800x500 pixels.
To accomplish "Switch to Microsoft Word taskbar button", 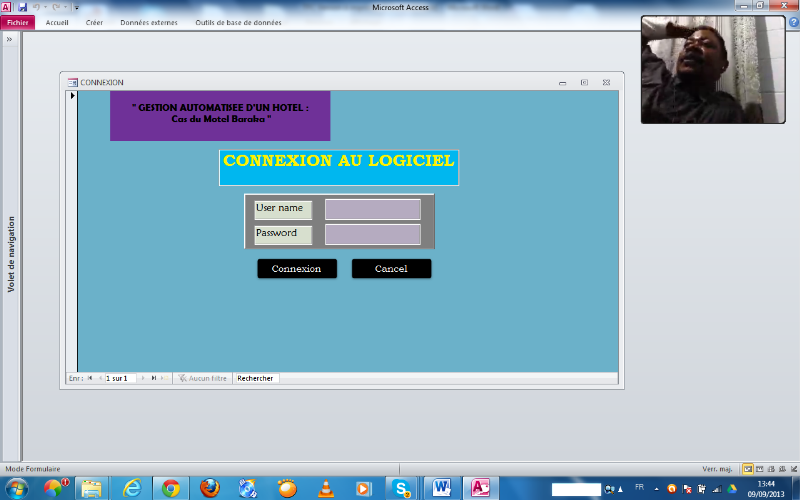I will tap(442, 488).
